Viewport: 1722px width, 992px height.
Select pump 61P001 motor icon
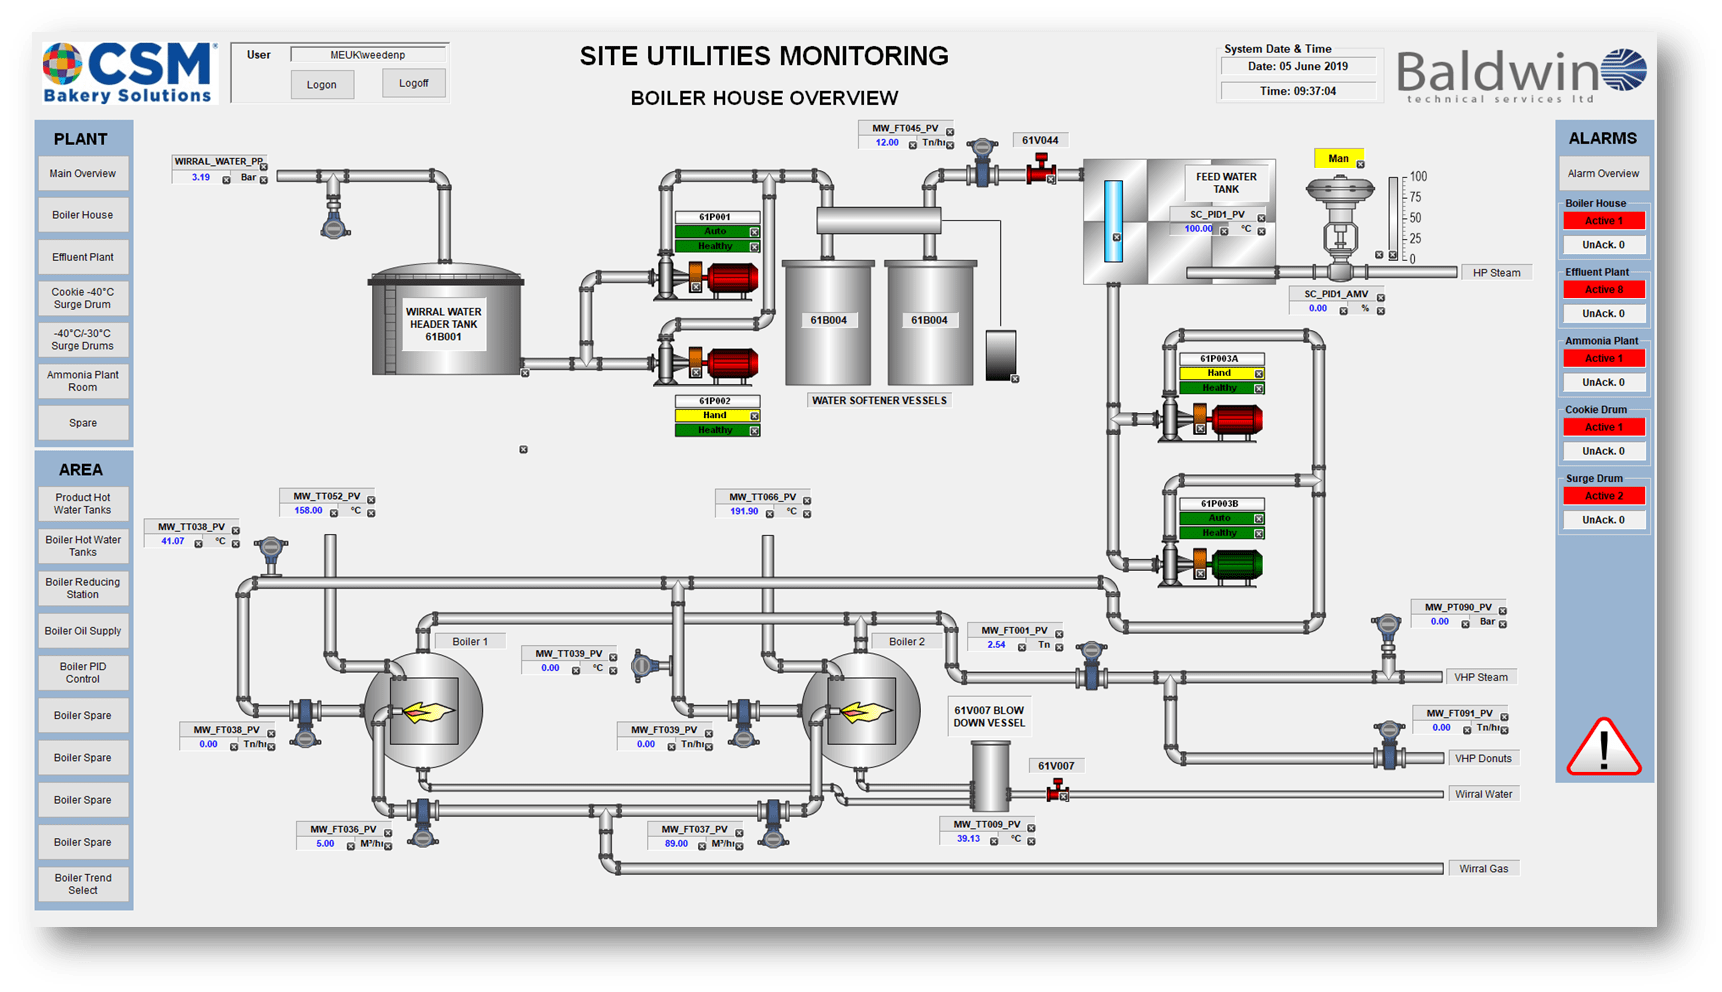732,279
